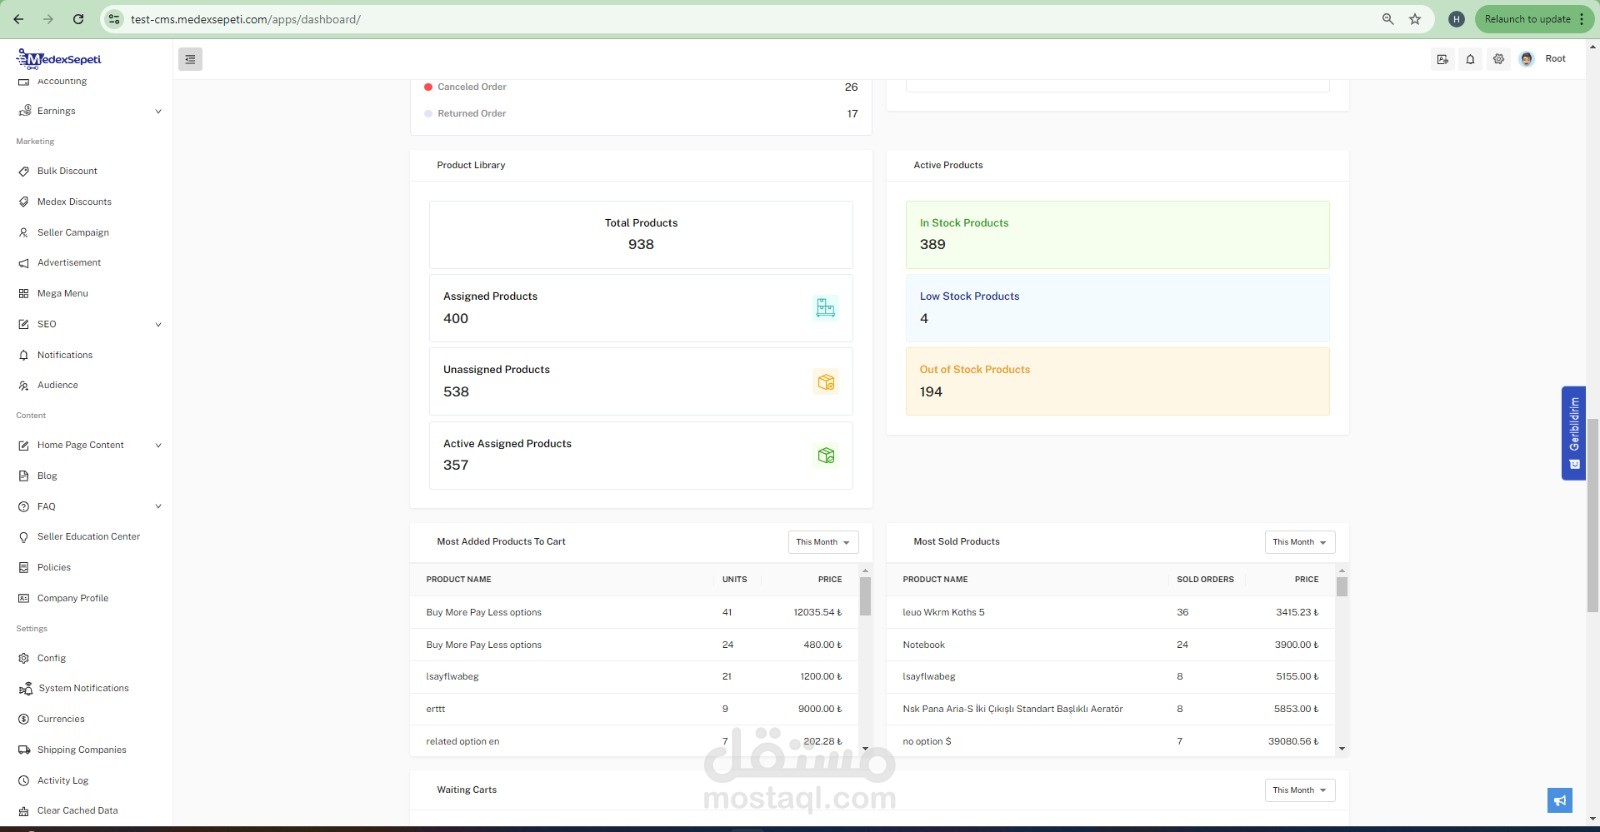Screen dimensions: 1600x832
Task: Open This Month dropdown for Most Sold Products
Action: click(1300, 542)
